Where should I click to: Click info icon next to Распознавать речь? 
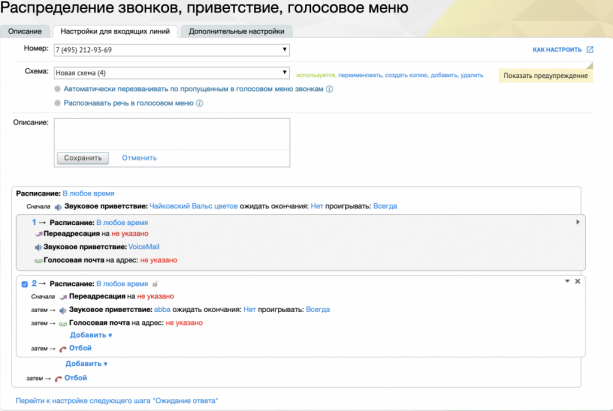coord(199,103)
